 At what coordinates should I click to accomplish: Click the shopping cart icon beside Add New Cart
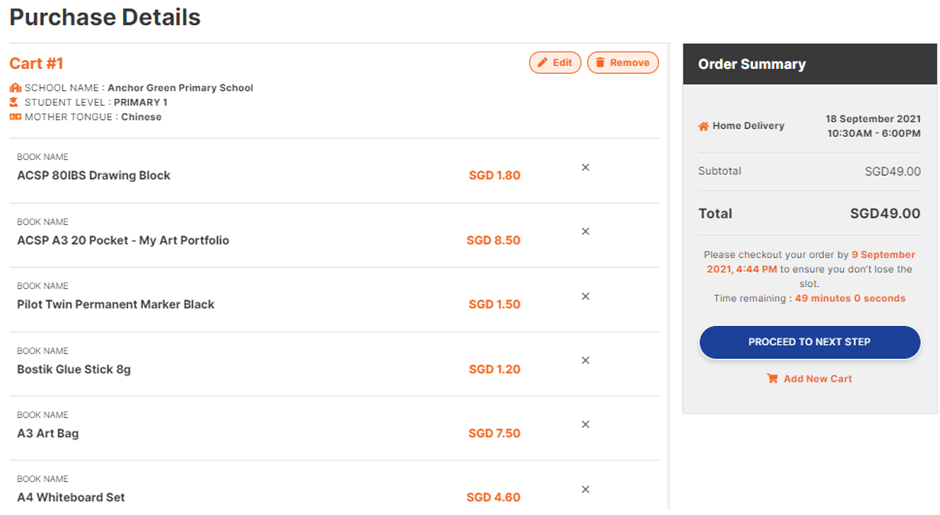click(x=772, y=378)
